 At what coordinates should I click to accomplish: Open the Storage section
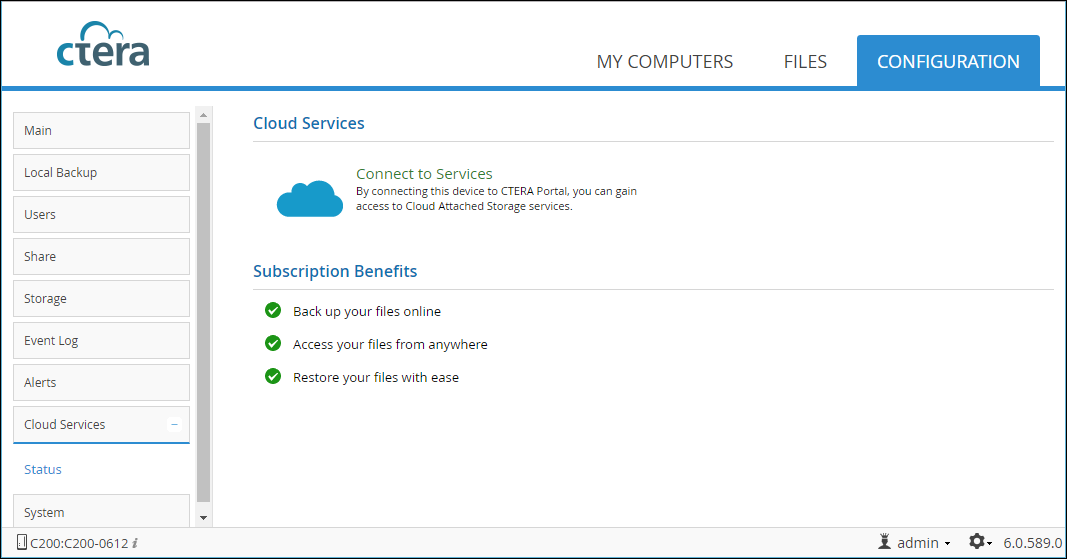pos(101,299)
